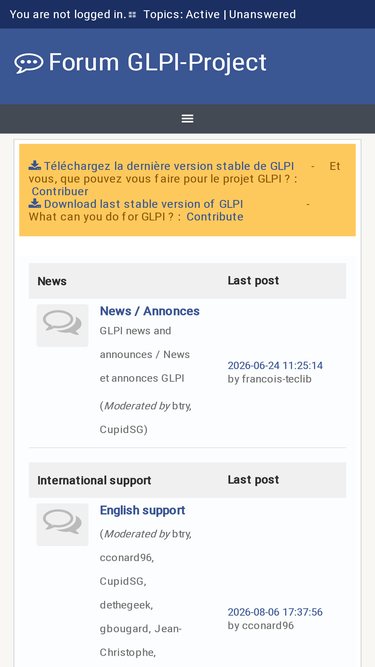The width and height of the screenshot is (375, 667).
Task: Click the 'gbougard, Jean-' moderator text
Action: pos(141,629)
